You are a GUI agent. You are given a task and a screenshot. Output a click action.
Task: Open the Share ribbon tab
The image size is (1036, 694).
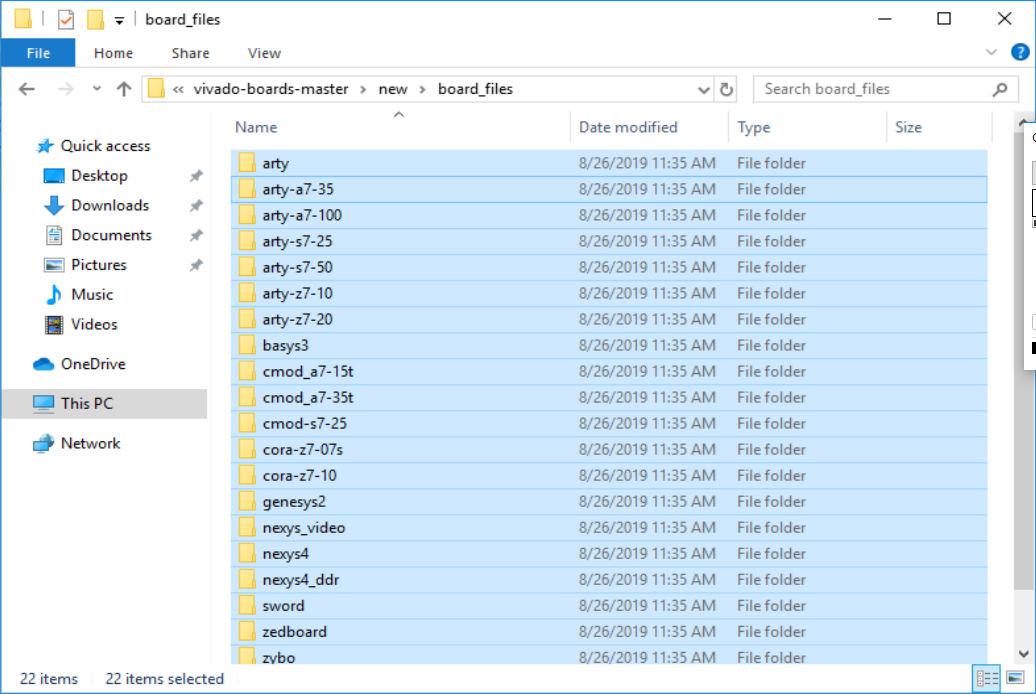[x=190, y=53]
